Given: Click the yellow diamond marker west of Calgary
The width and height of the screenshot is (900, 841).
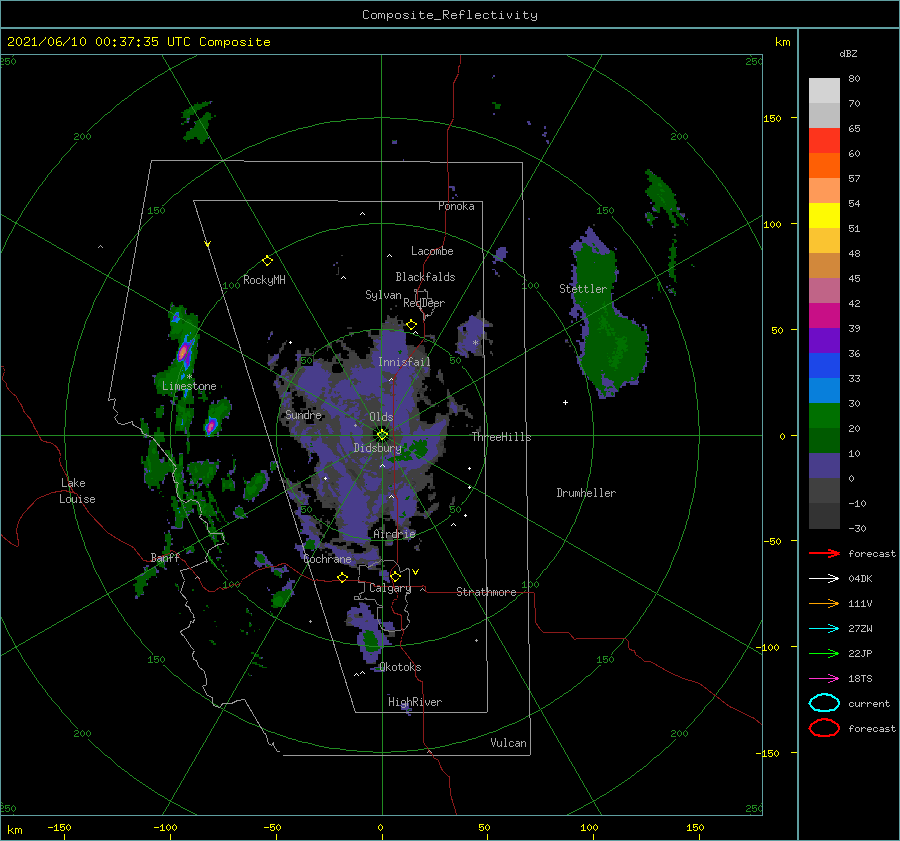Looking at the screenshot, I should (x=343, y=577).
